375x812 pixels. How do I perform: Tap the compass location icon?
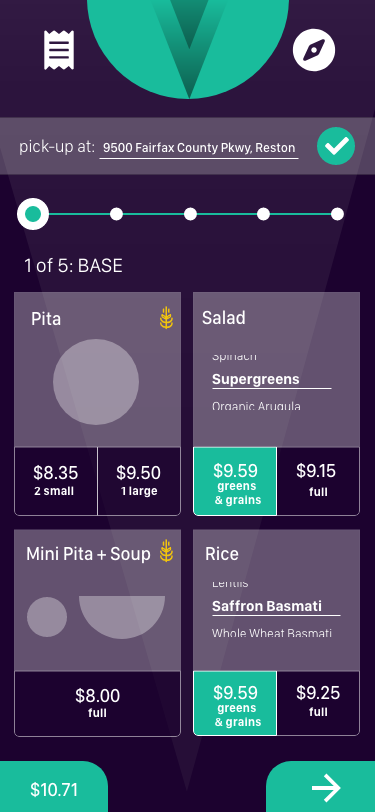pyautogui.click(x=314, y=50)
